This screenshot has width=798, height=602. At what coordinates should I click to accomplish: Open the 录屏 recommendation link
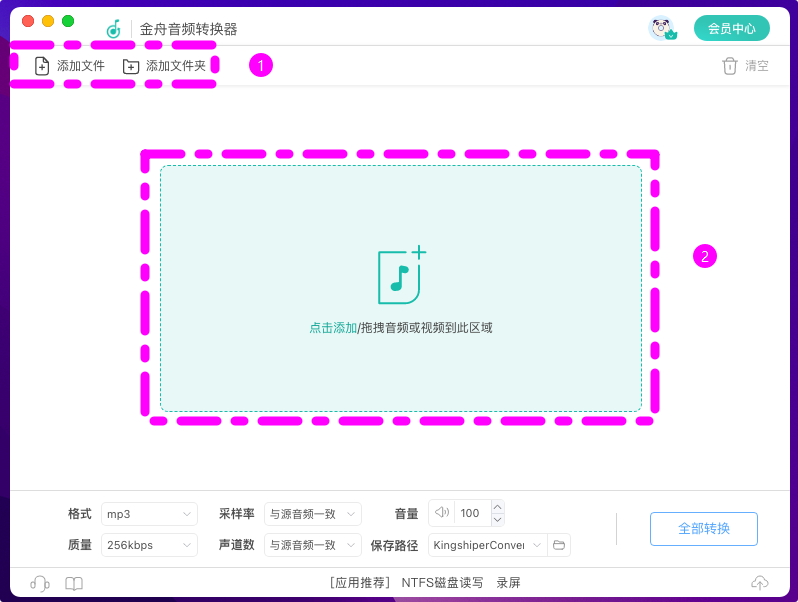[x=508, y=583]
